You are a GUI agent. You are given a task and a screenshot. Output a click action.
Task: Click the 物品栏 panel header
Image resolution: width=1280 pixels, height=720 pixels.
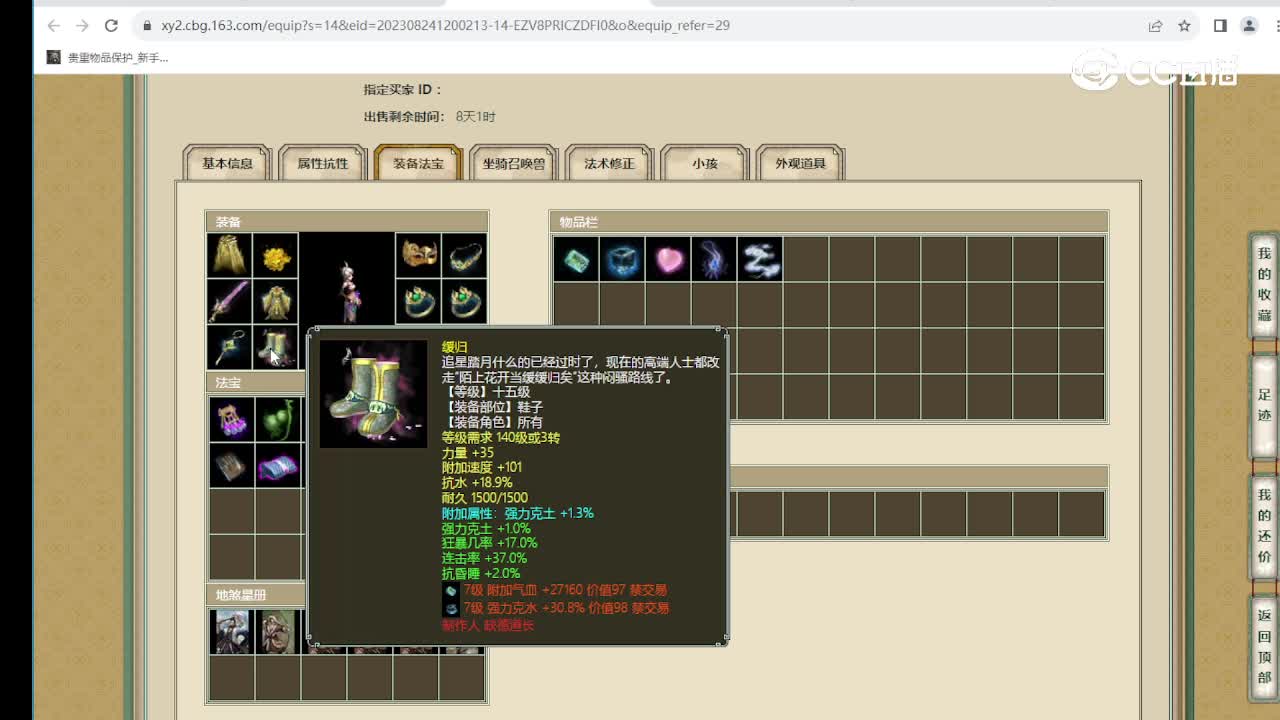pos(829,222)
